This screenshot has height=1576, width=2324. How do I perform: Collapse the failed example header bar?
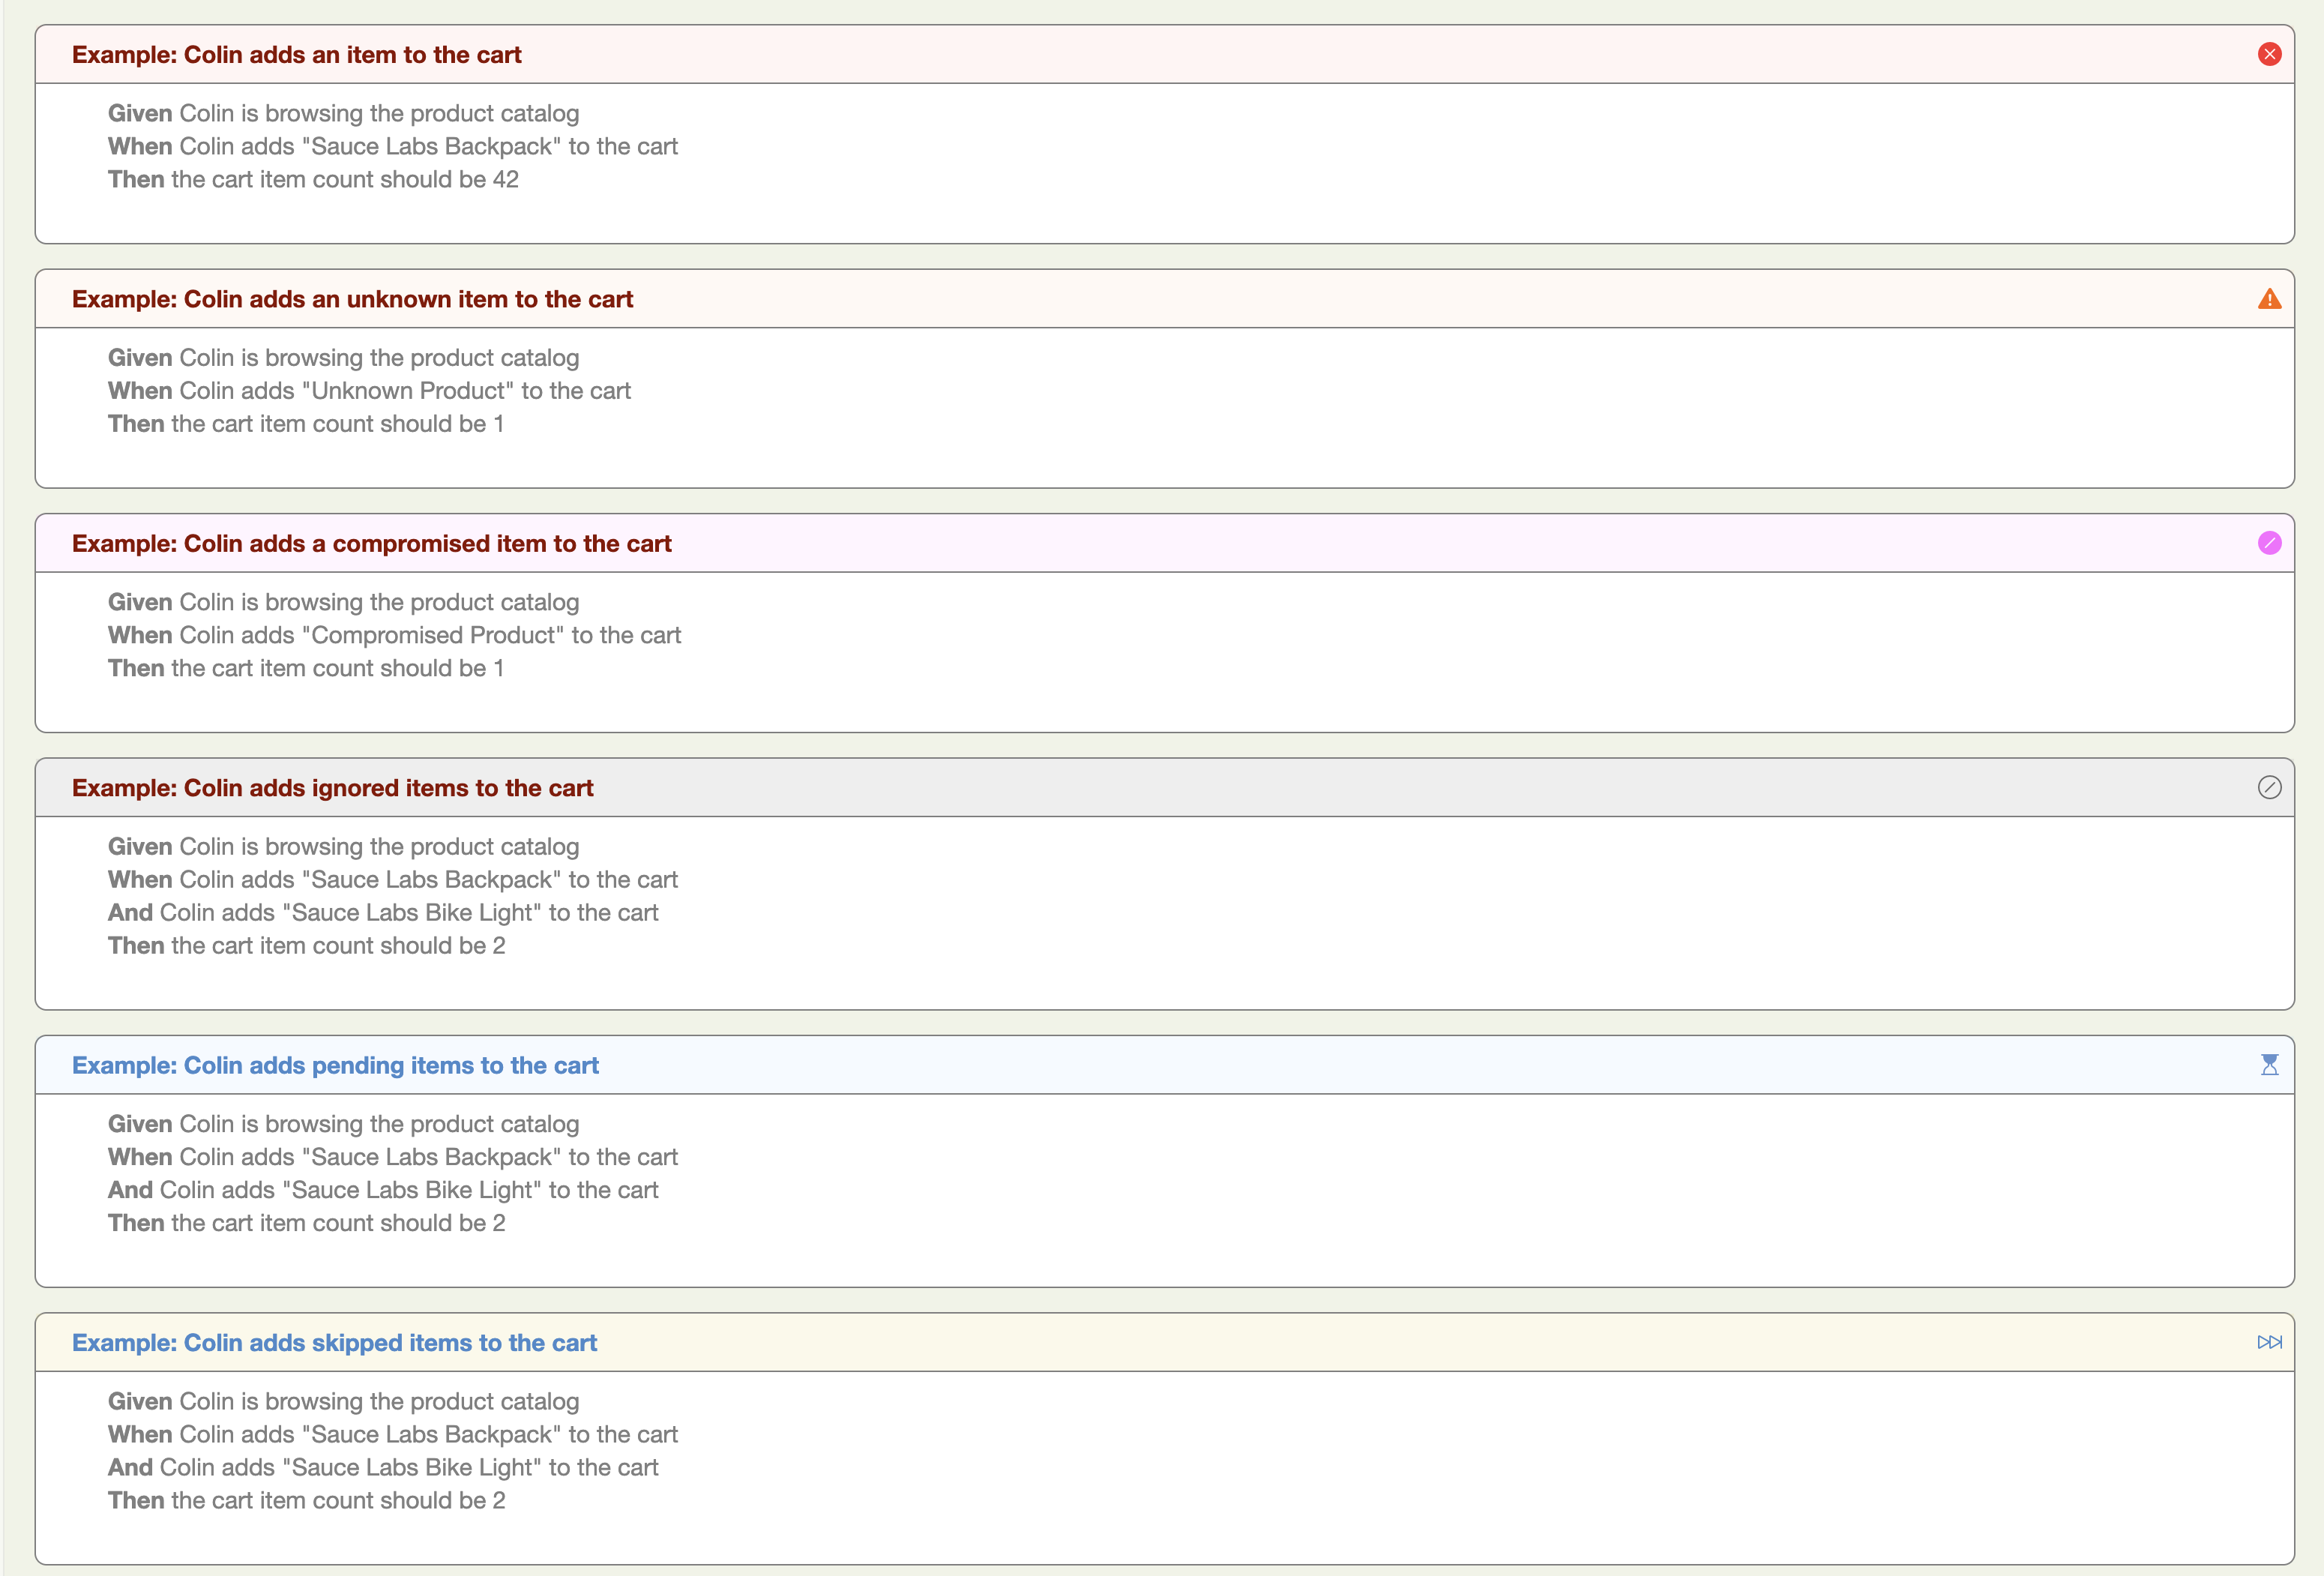pyautogui.click(x=1300, y=55)
